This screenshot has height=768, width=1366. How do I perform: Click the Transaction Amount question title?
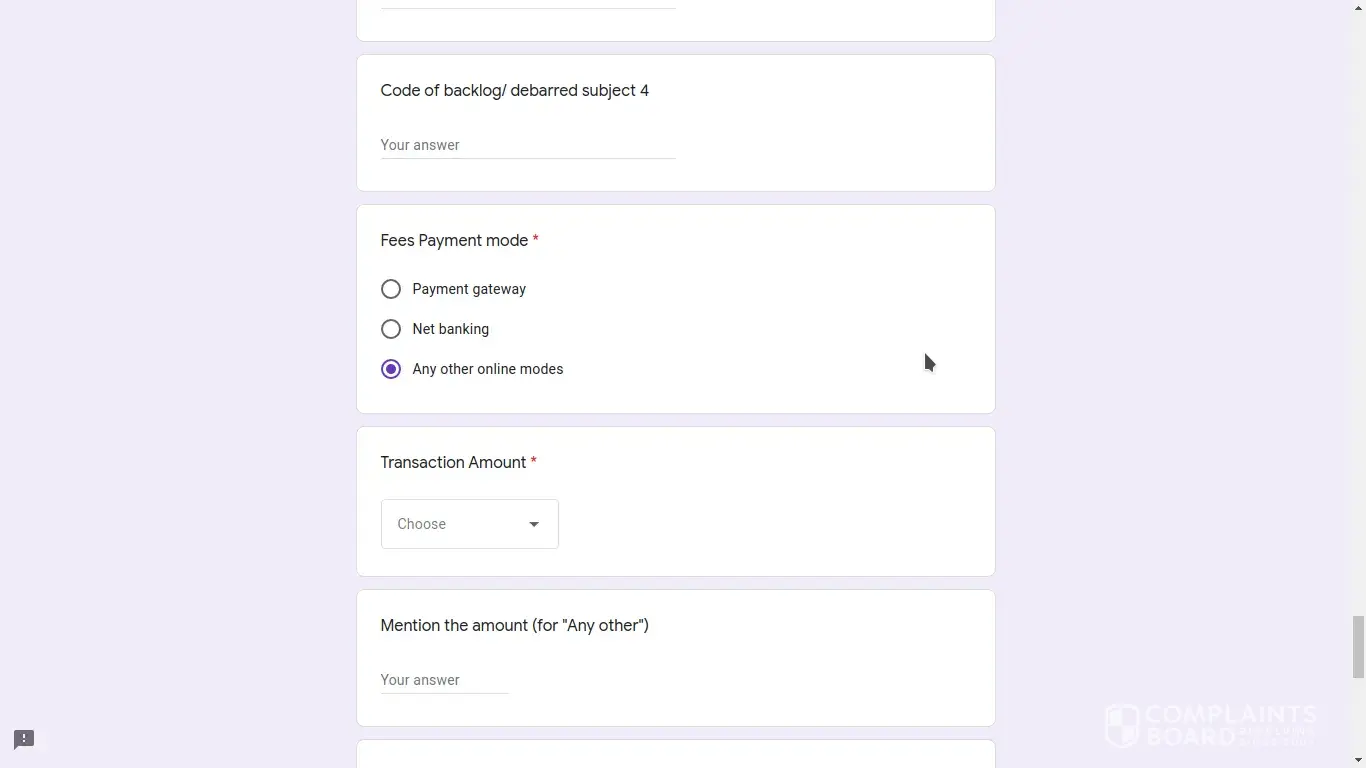point(453,462)
